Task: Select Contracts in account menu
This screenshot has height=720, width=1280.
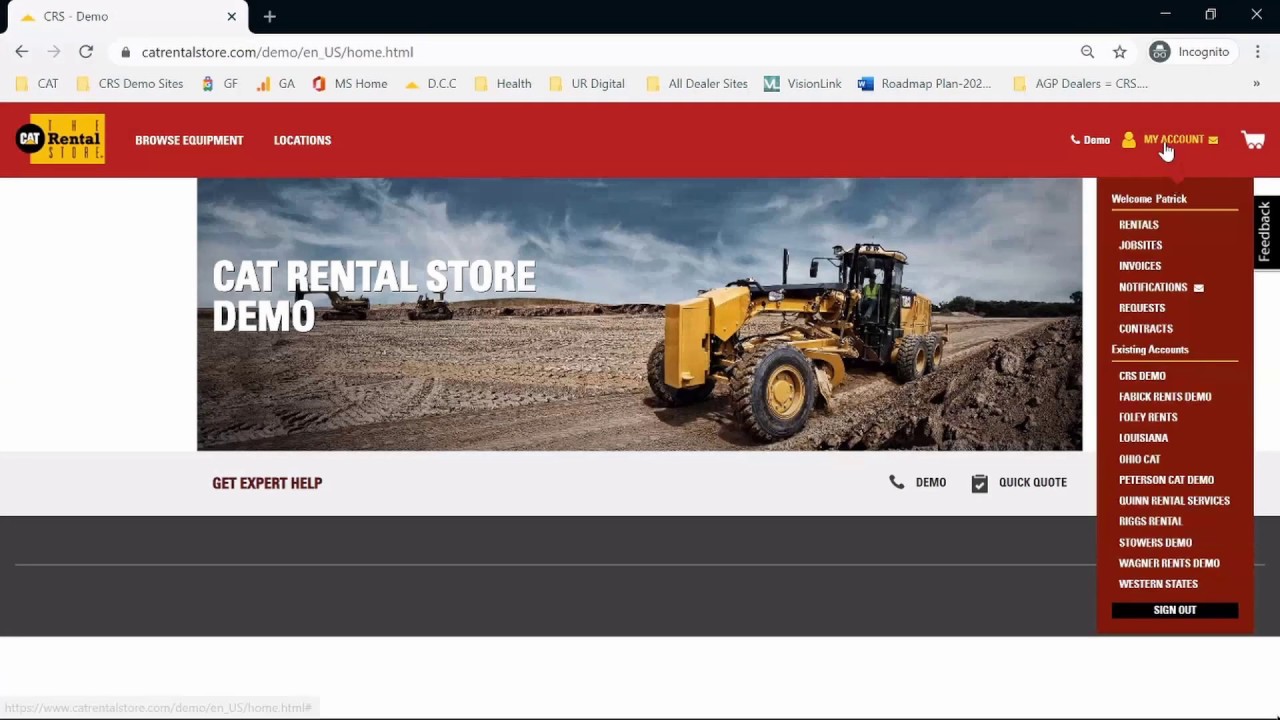Action: pos(1146,329)
